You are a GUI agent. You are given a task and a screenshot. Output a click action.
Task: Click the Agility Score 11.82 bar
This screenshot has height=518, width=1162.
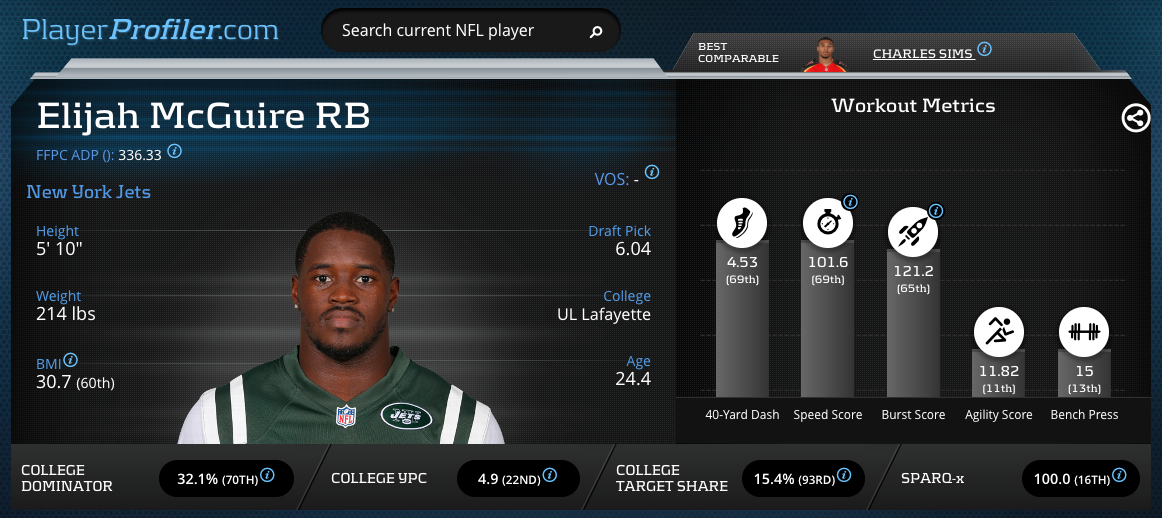[998, 373]
